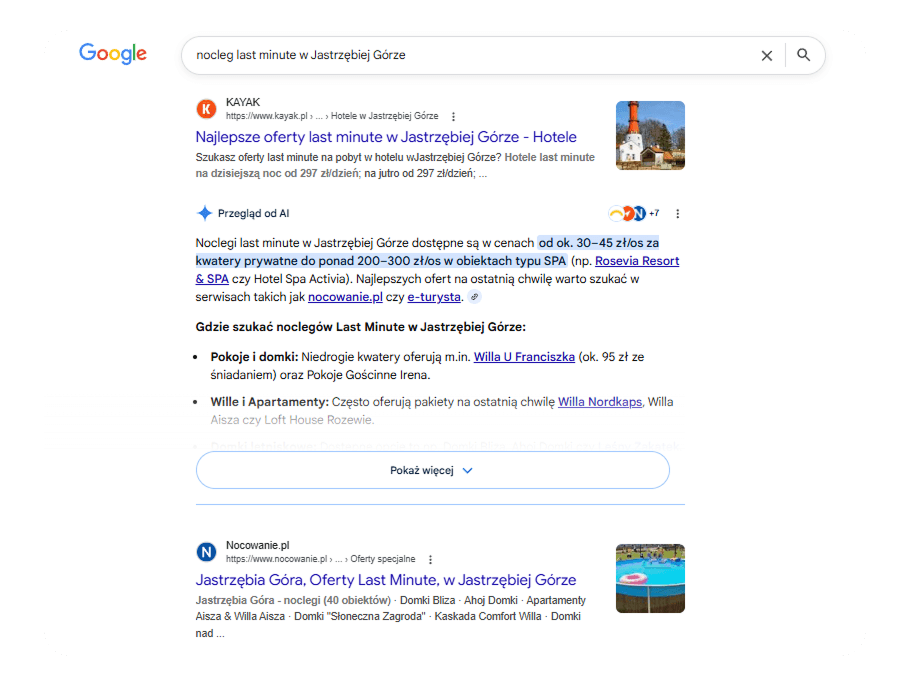Viewport: 910px width, 686px height.
Task: Click the AI overview sparkle icon
Action: pos(204,213)
